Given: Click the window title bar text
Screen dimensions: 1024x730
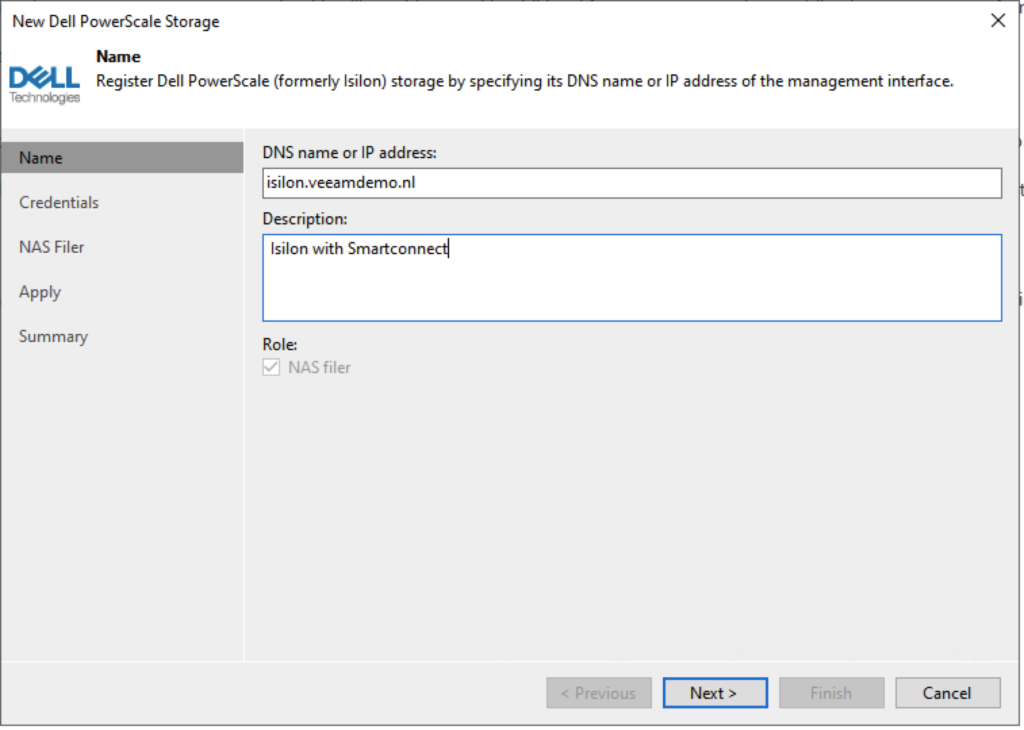Looking at the screenshot, I should coord(116,21).
